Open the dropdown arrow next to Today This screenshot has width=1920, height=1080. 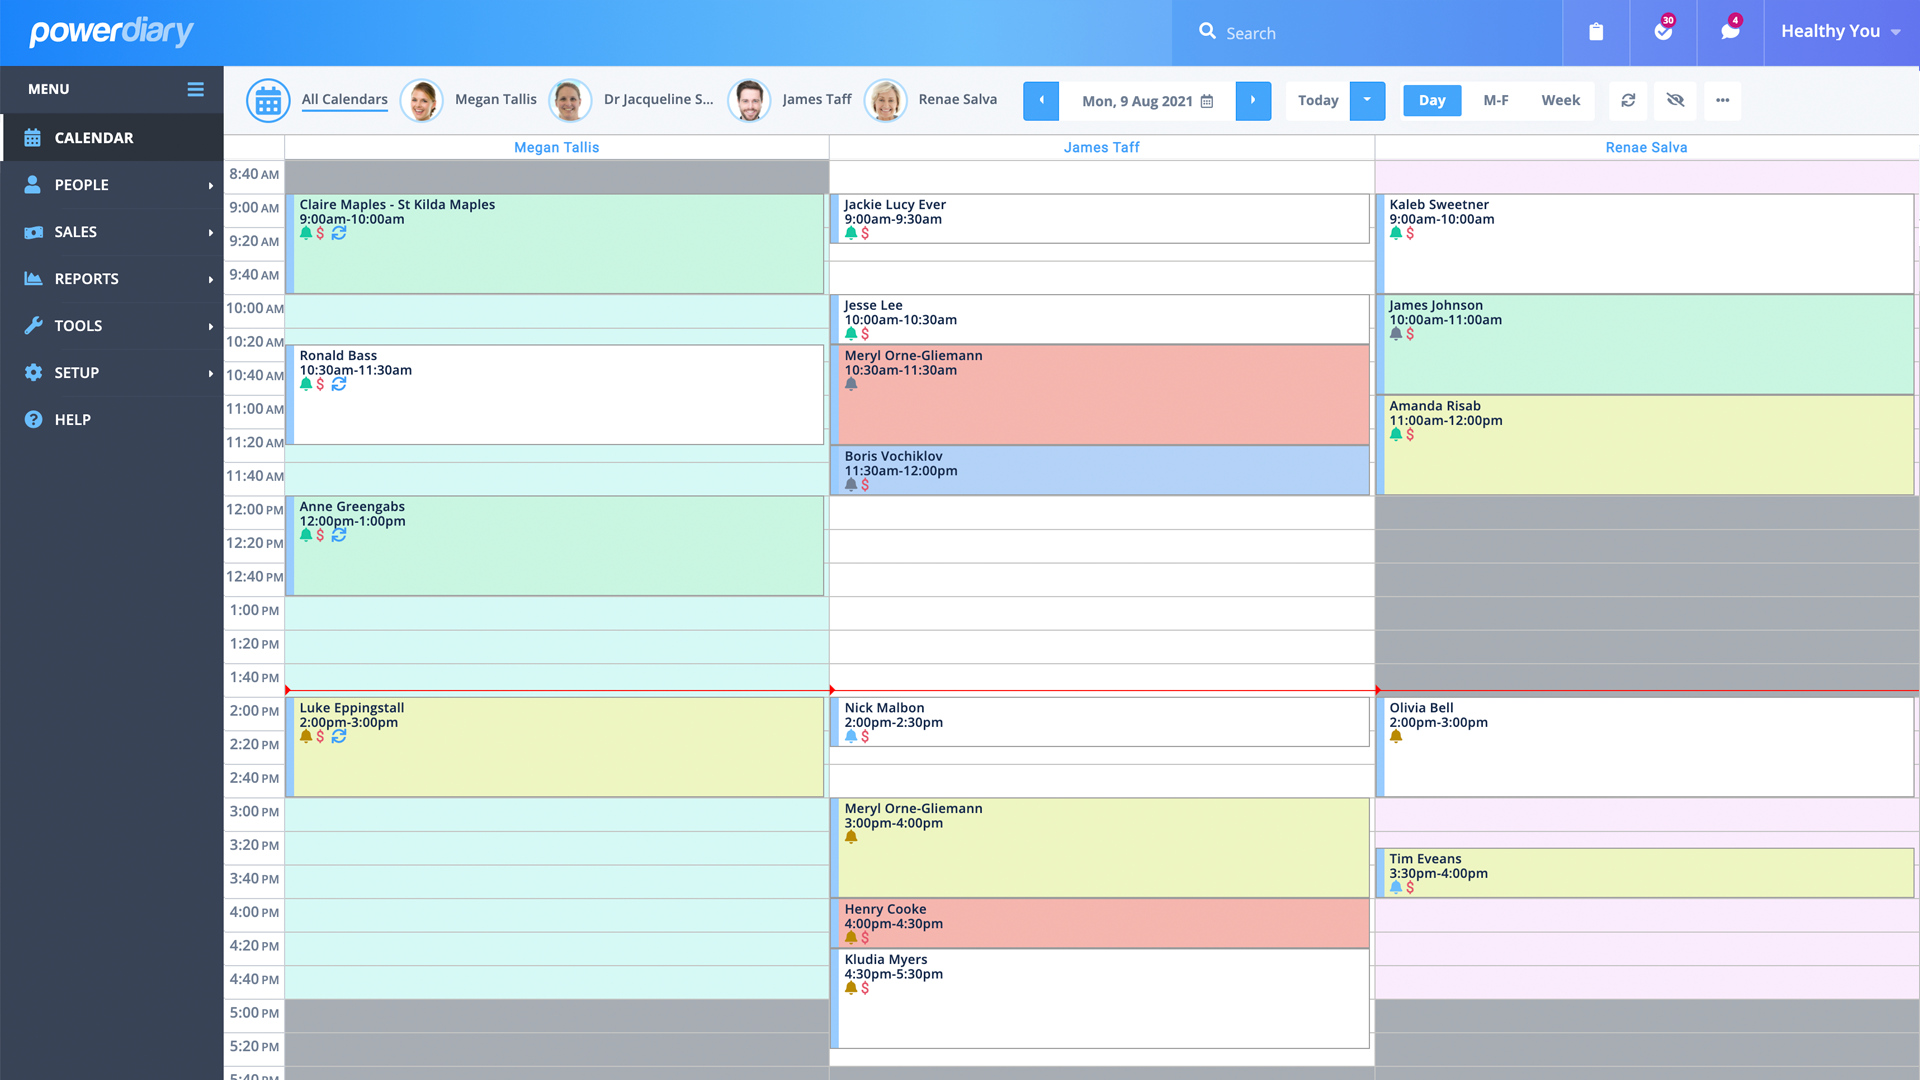point(1367,100)
